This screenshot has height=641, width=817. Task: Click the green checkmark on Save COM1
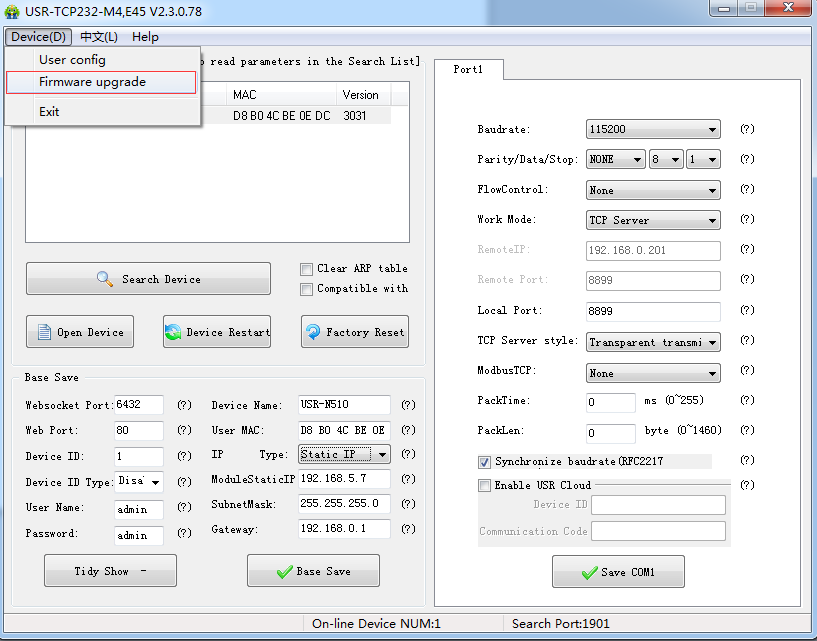click(x=589, y=573)
